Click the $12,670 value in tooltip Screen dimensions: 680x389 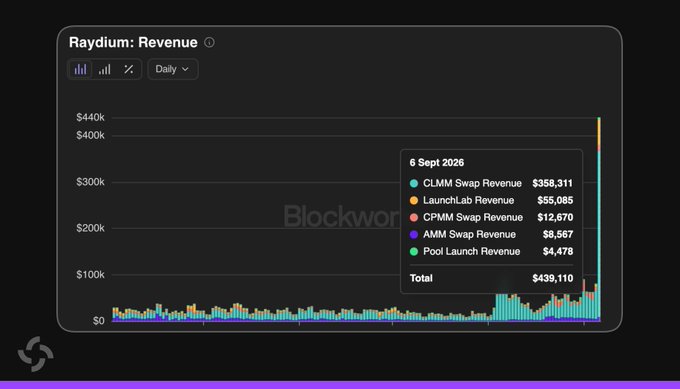click(x=555, y=217)
